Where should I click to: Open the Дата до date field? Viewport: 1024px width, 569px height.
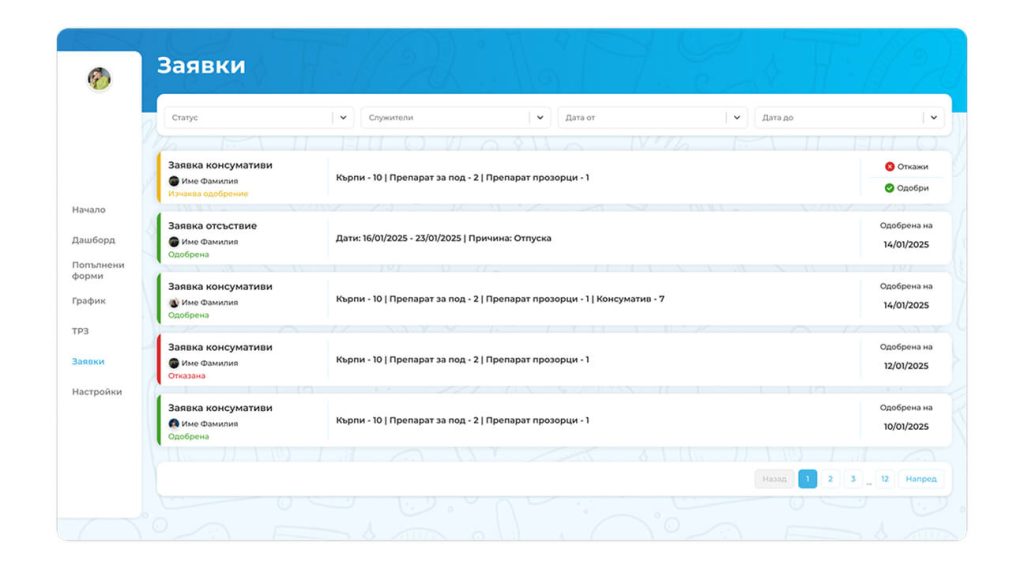(850, 118)
